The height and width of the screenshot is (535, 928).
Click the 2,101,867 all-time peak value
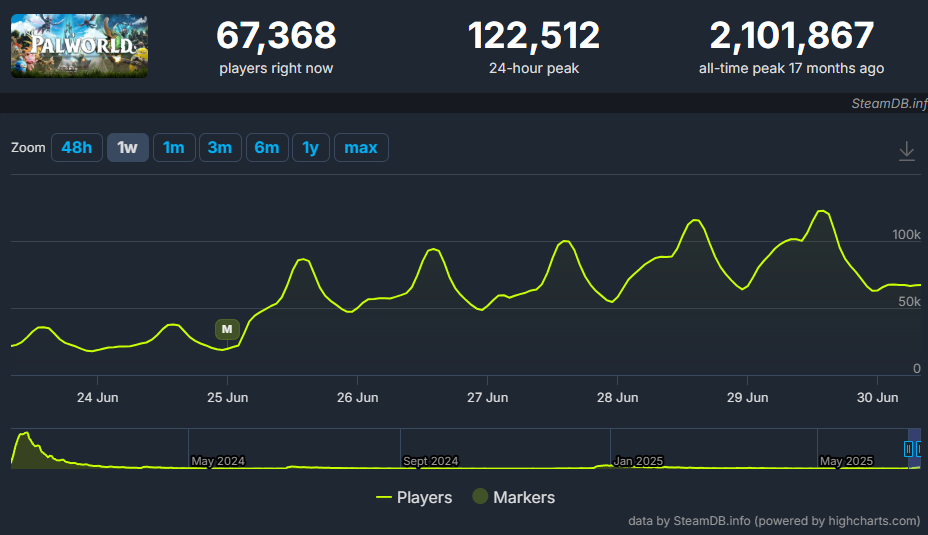(x=791, y=36)
